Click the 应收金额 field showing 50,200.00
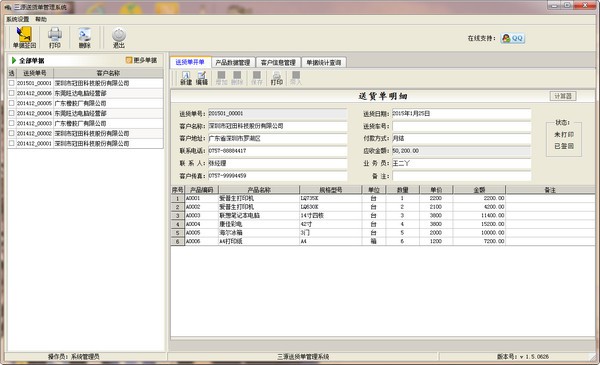The height and width of the screenshot is (365, 600). (461, 151)
